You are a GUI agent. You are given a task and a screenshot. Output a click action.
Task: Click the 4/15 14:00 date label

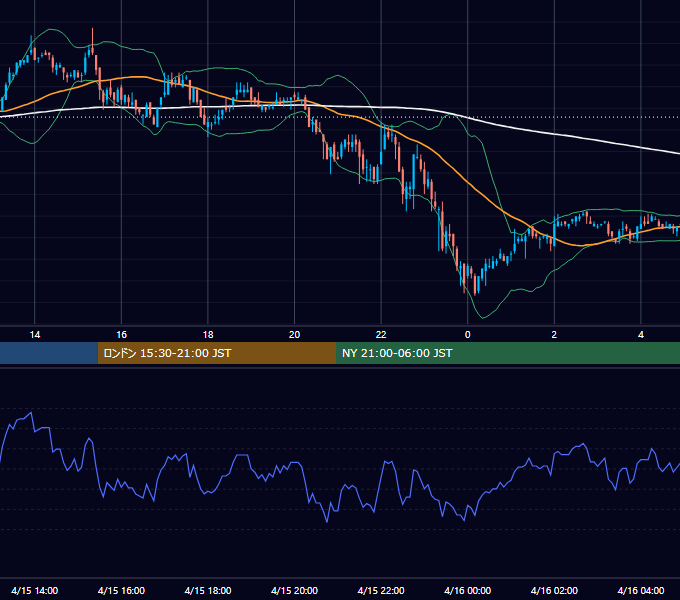(35, 590)
